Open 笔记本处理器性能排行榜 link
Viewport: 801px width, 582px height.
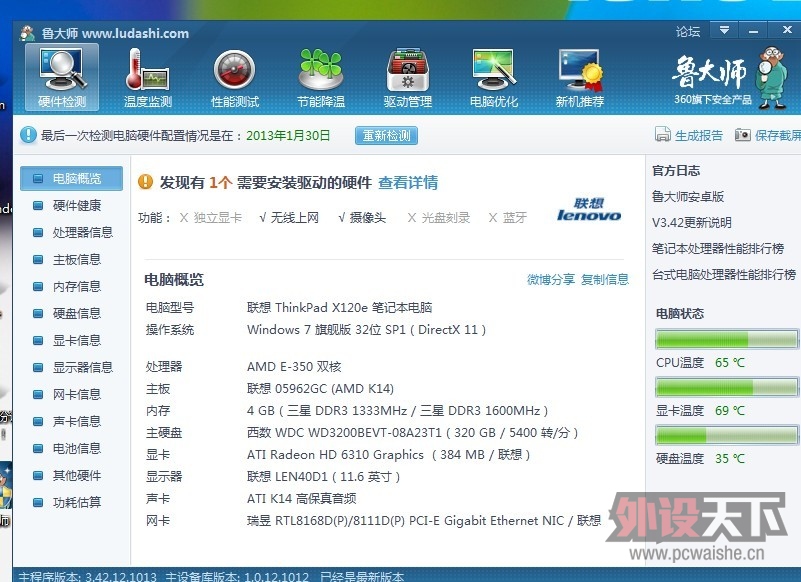coord(718,249)
